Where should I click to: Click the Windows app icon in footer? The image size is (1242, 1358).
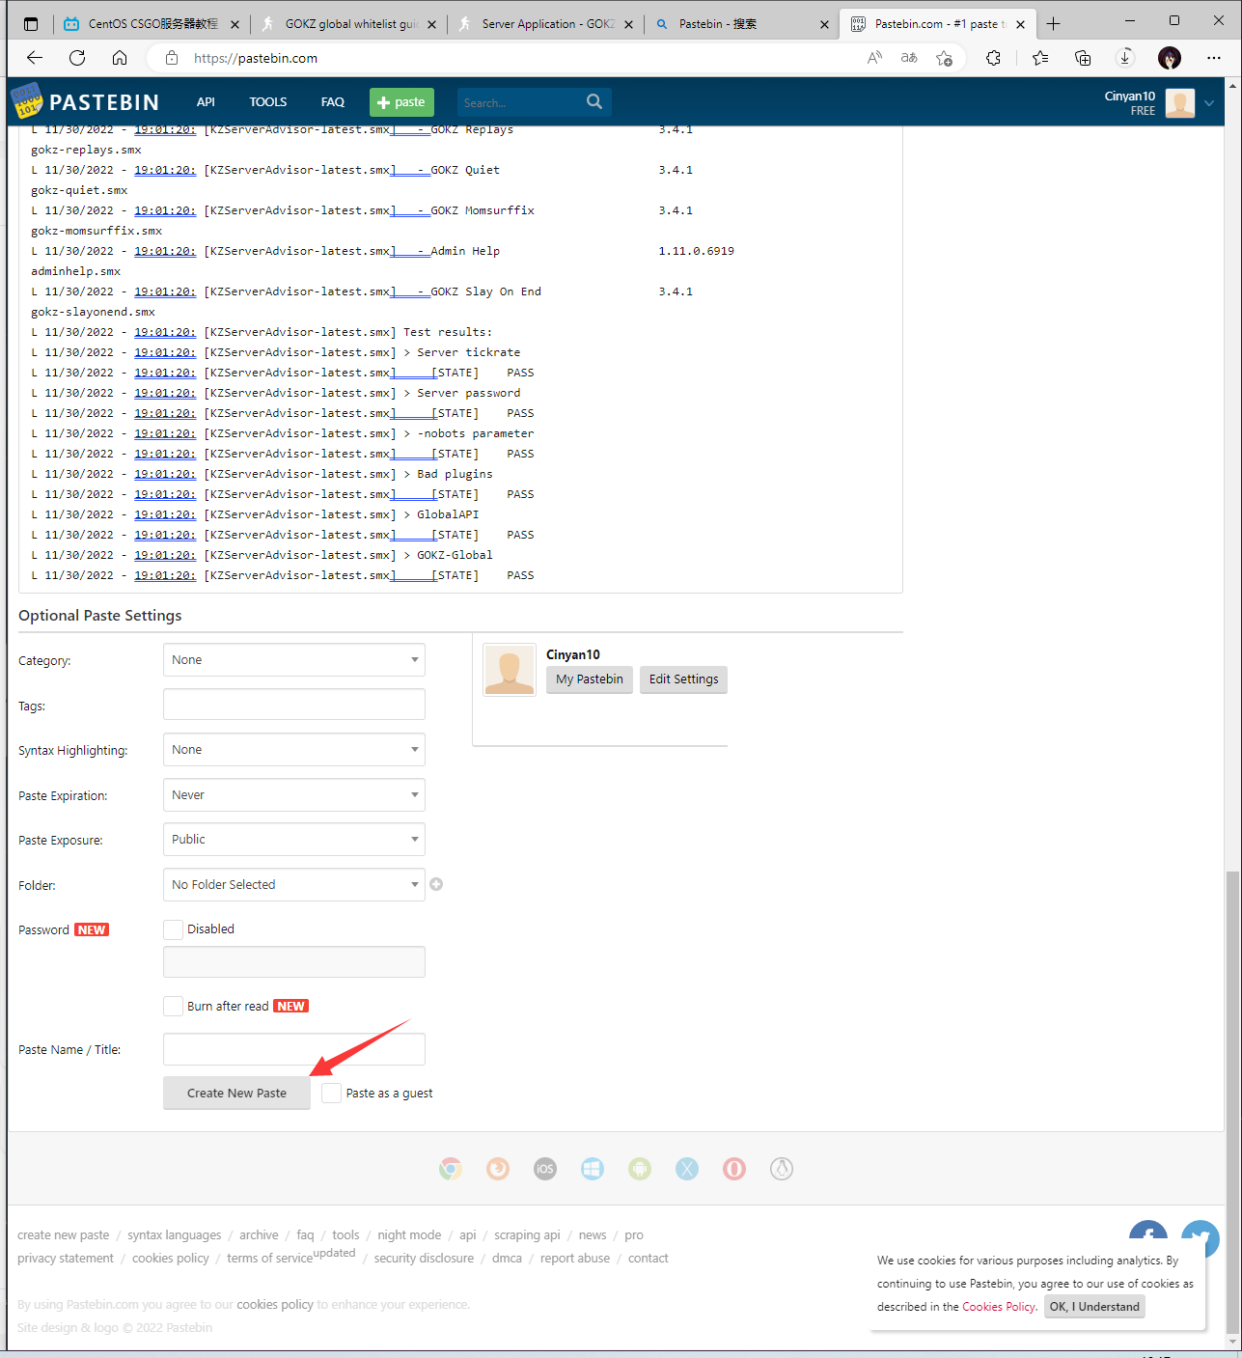point(592,1168)
